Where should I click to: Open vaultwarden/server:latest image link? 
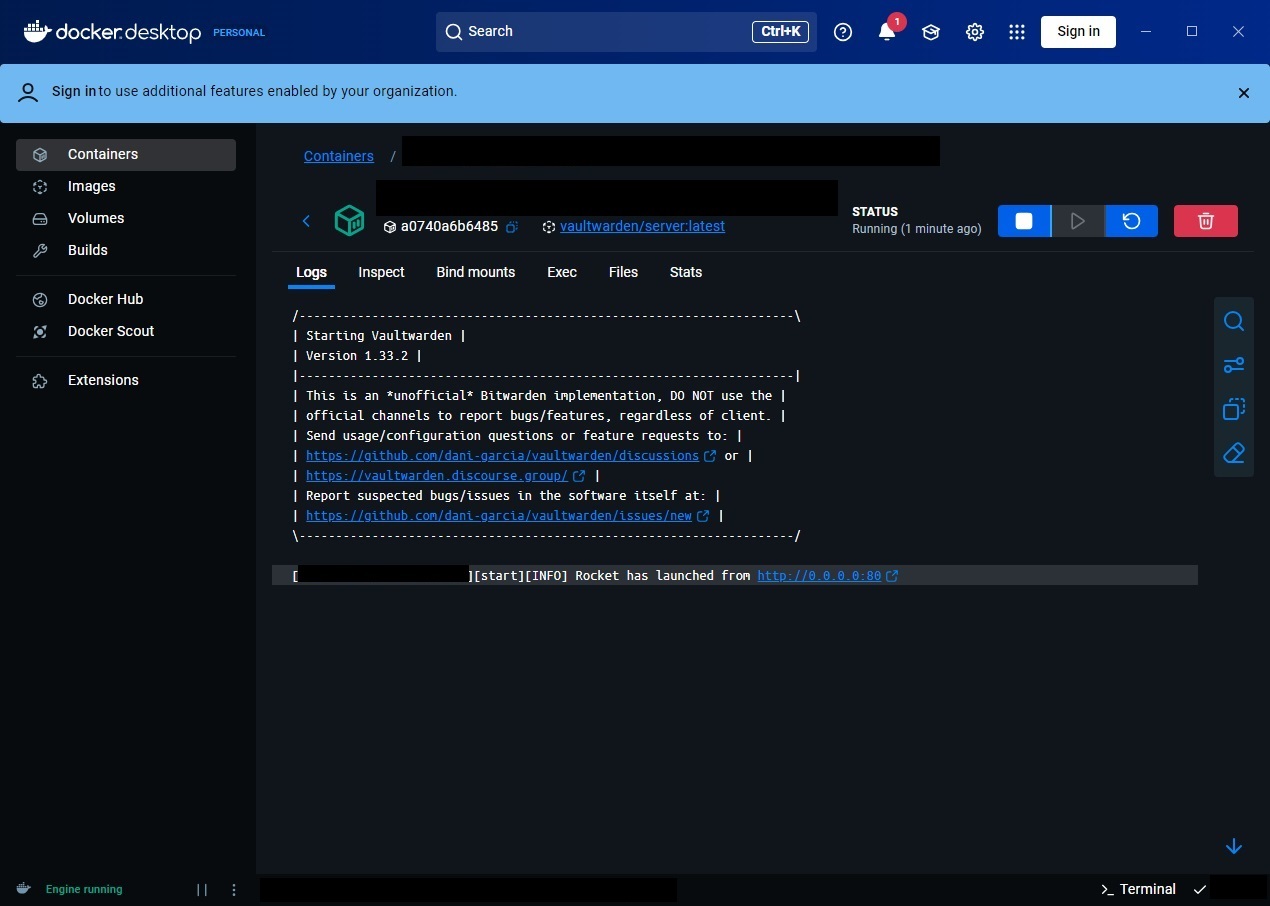[642, 226]
